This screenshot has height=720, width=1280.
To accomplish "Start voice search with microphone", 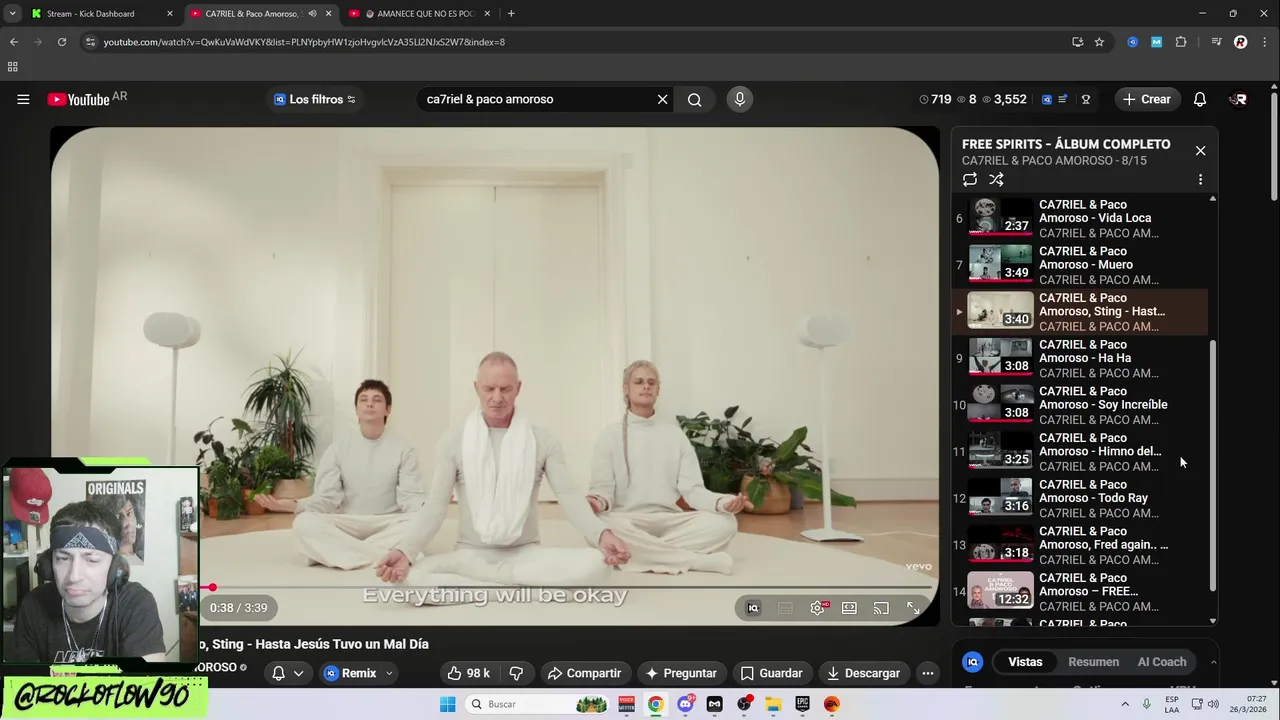I will pos(740,99).
